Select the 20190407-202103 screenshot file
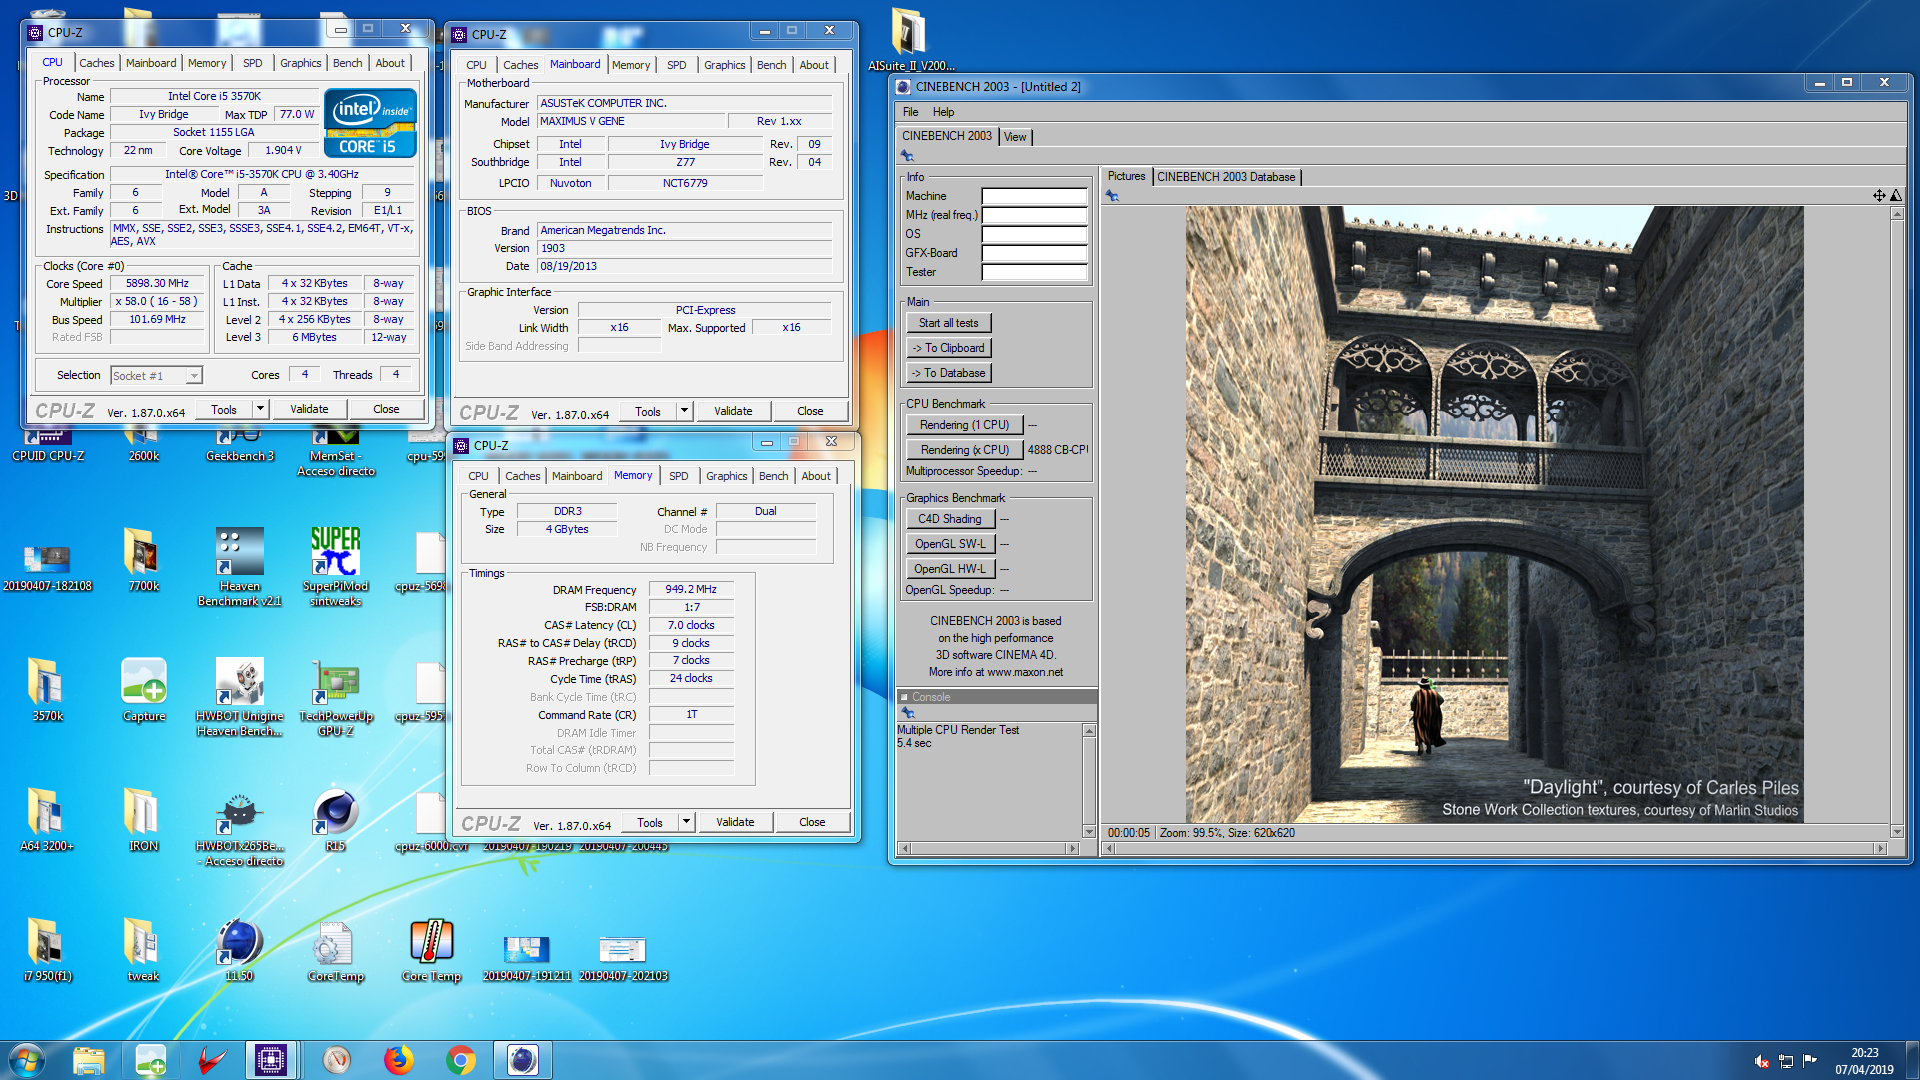Image resolution: width=1920 pixels, height=1080 pixels. click(x=623, y=957)
